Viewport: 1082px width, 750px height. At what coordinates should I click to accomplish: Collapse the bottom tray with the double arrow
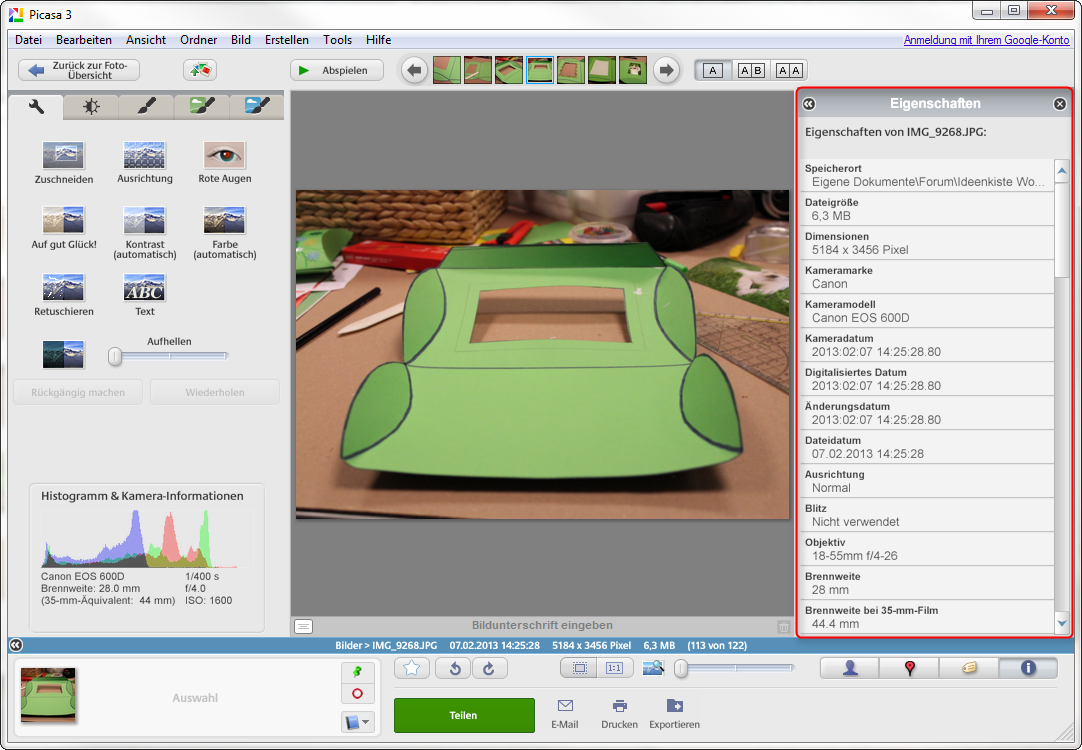point(15,646)
